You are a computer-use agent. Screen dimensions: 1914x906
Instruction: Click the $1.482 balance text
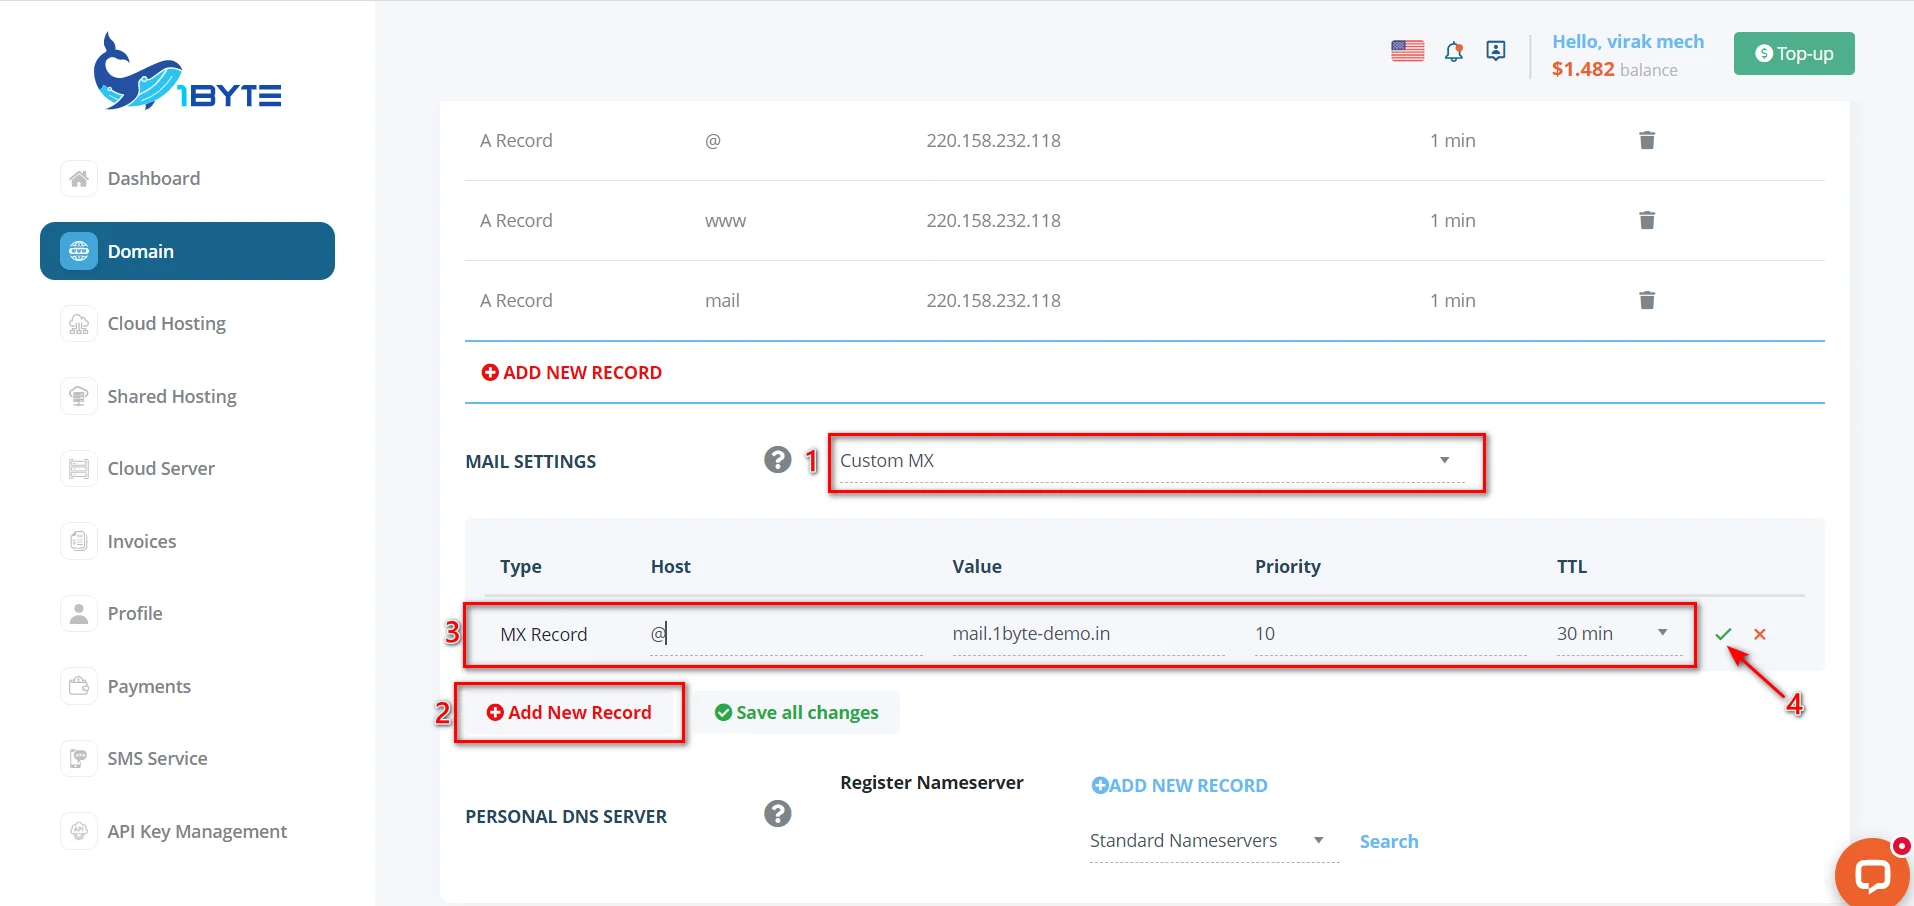[x=1614, y=69]
